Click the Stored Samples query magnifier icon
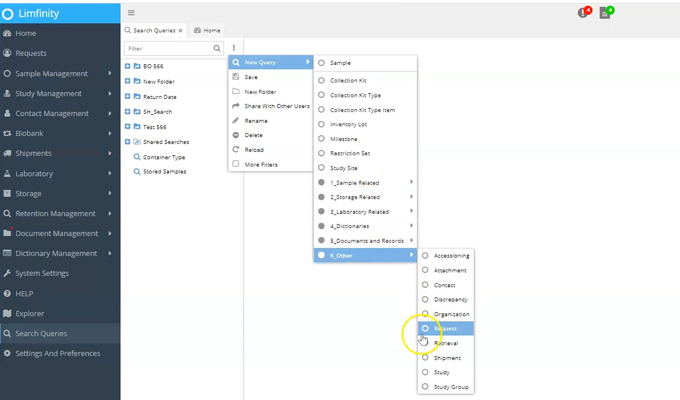Image resolution: width=680 pixels, height=400 pixels. pyautogui.click(x=137, y=171)
